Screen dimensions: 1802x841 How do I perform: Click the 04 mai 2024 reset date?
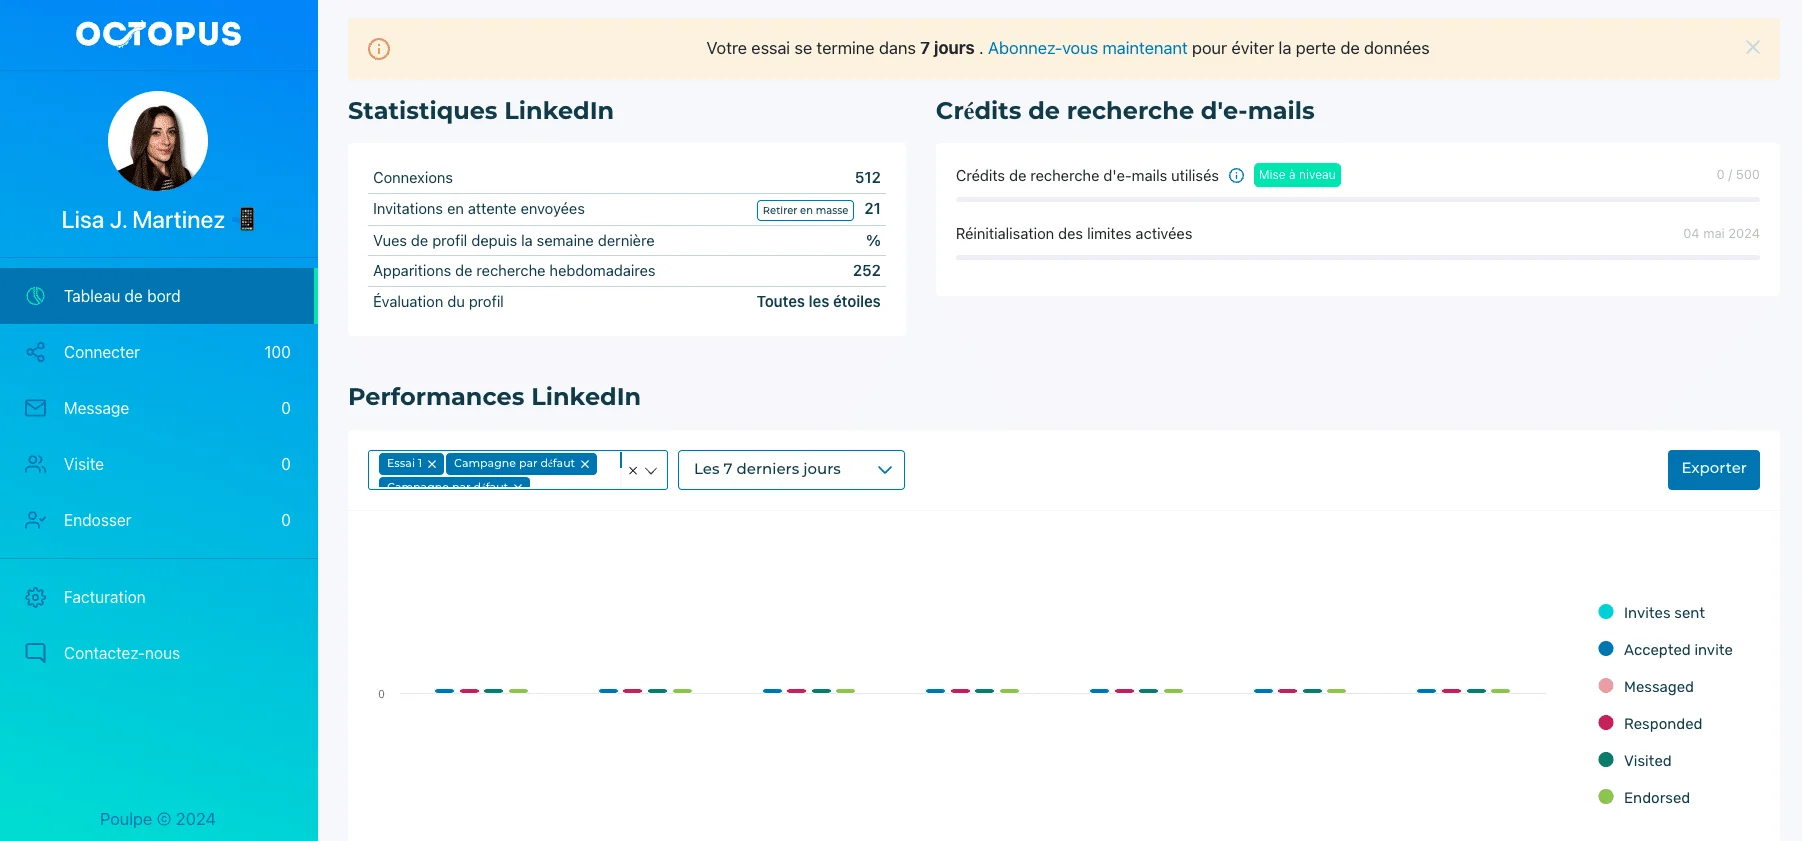[1721, 234]
